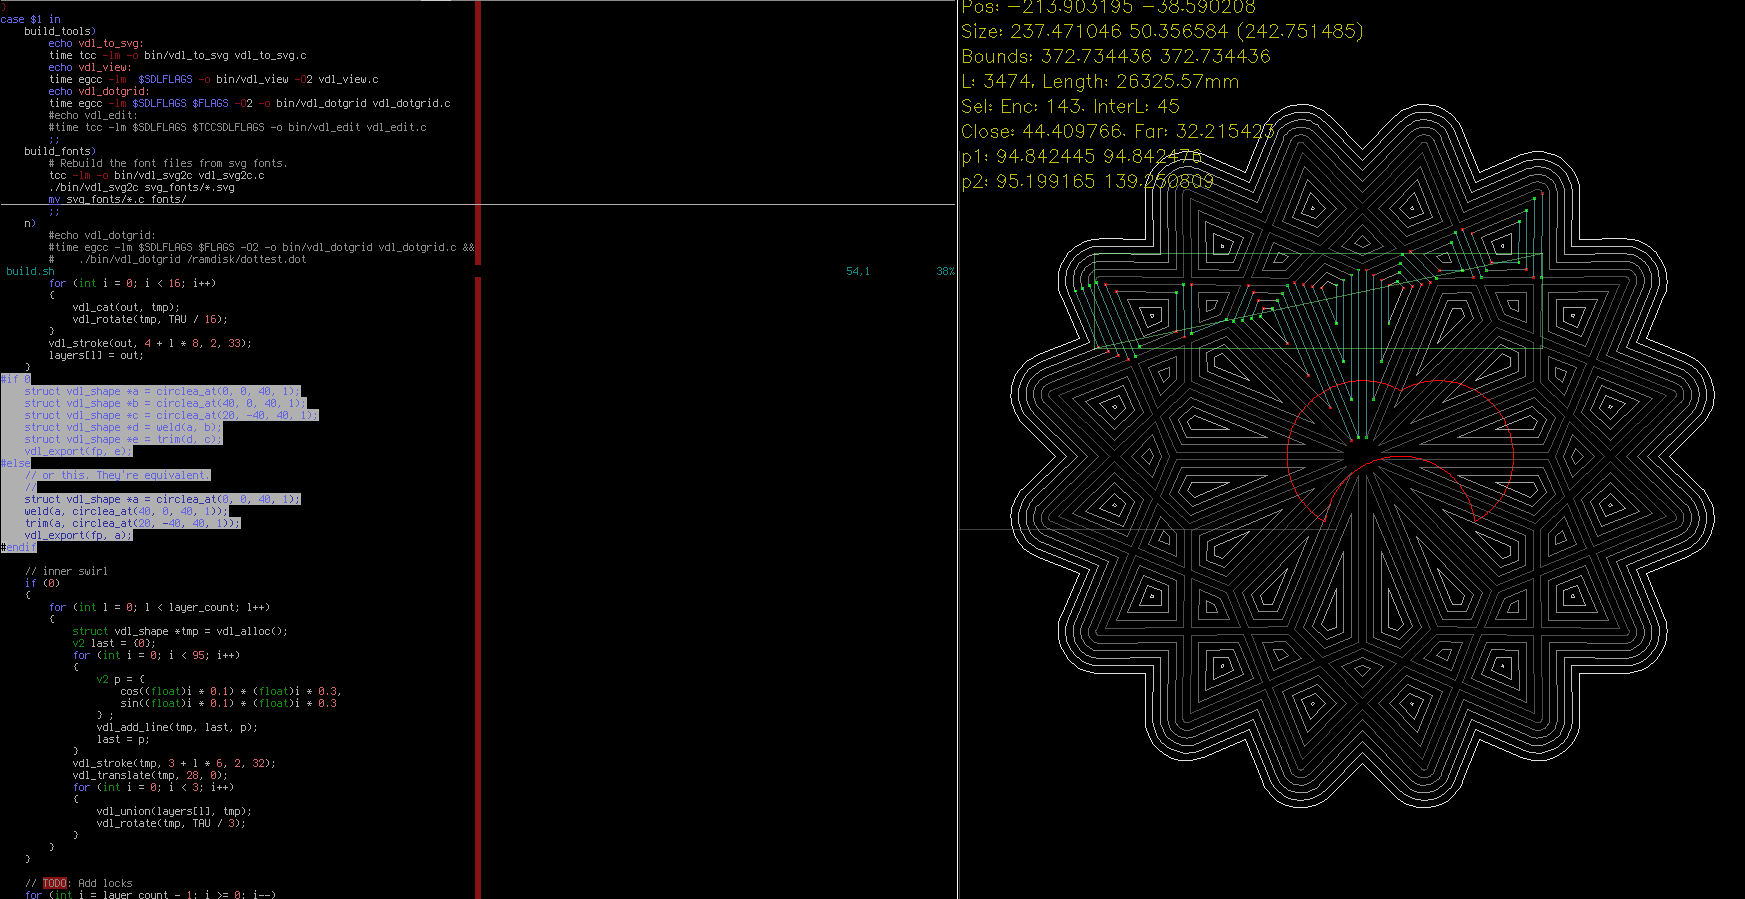Click the 'tcc -lm -o bin/vdl_svg2c vdl_svg2c.c' line

tap(157, 175)
